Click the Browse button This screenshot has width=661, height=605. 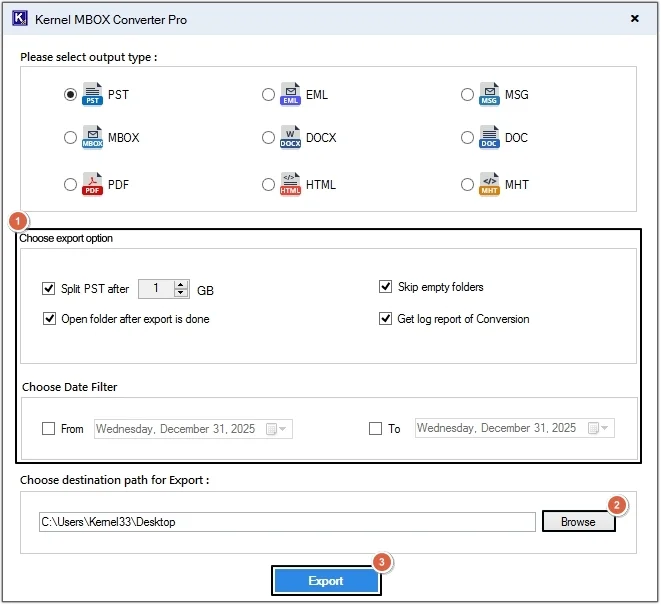pos(578,522)
